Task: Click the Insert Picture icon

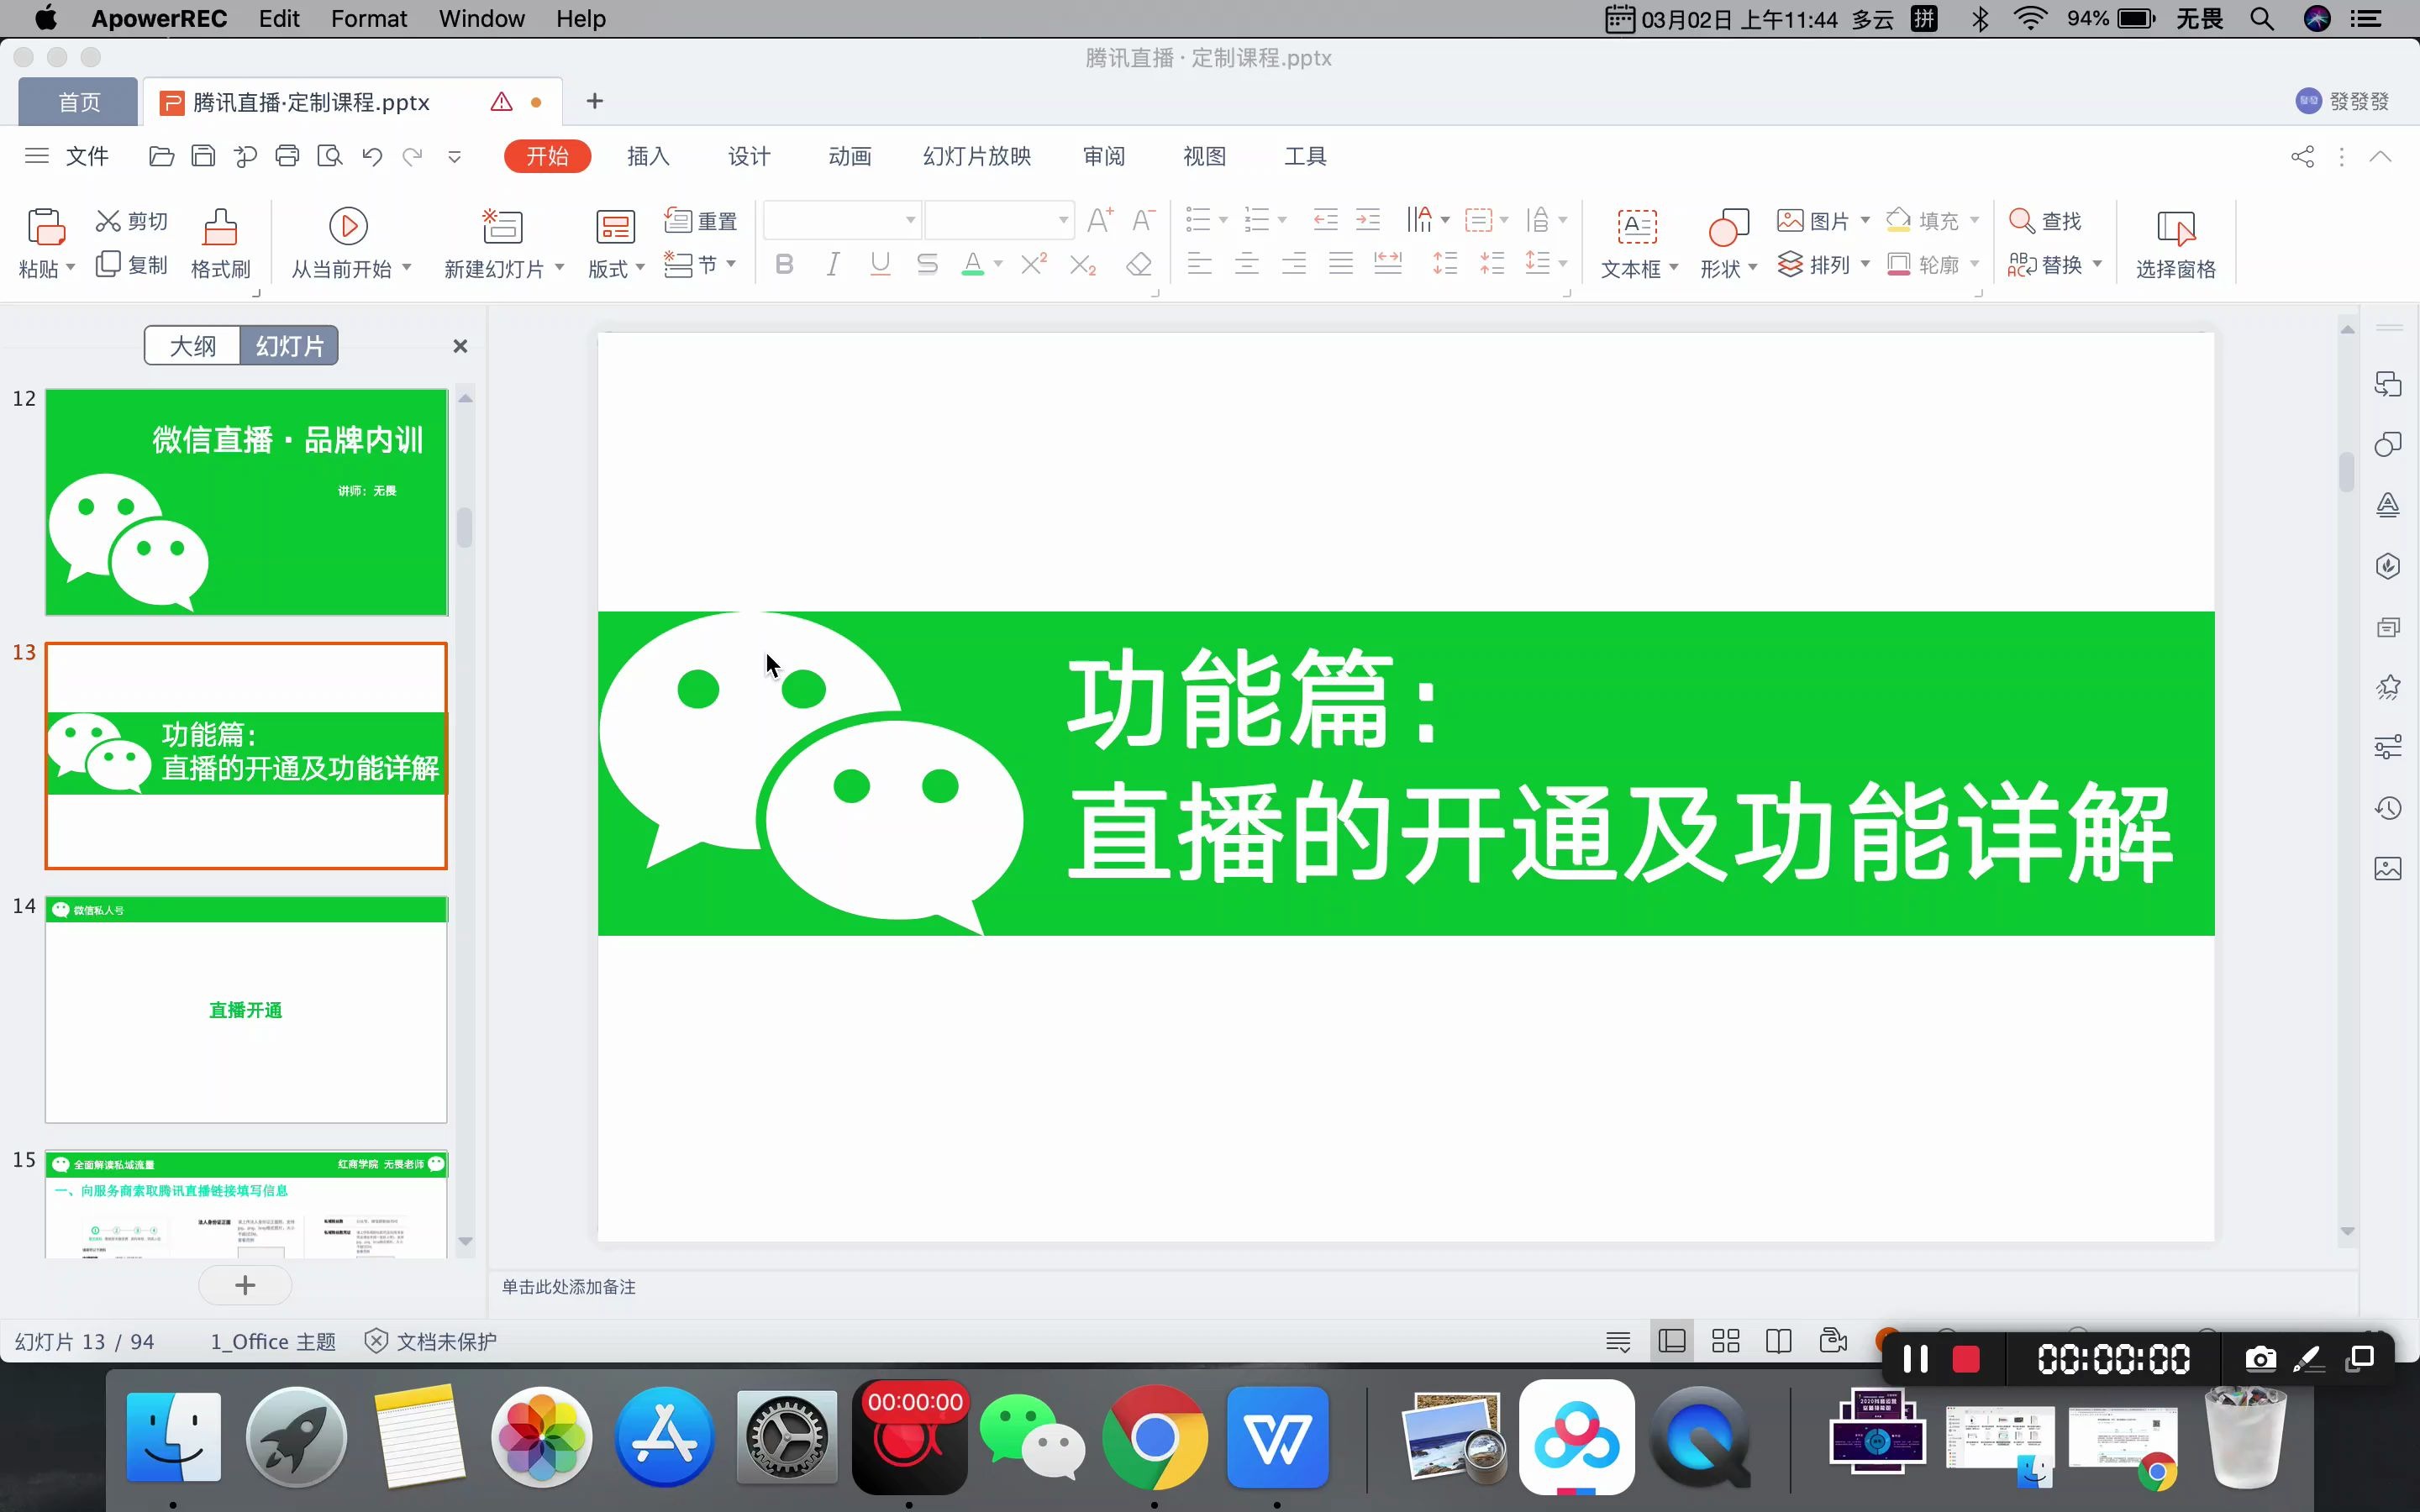Action: tap(1790, 220)
